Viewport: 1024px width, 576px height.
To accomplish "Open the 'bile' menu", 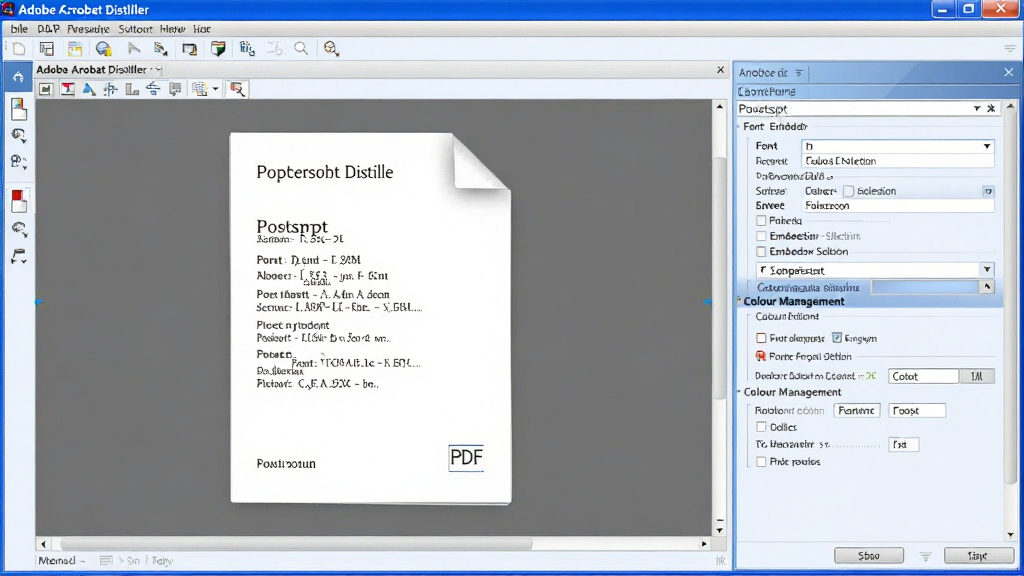I will click(x=19, y=29).
